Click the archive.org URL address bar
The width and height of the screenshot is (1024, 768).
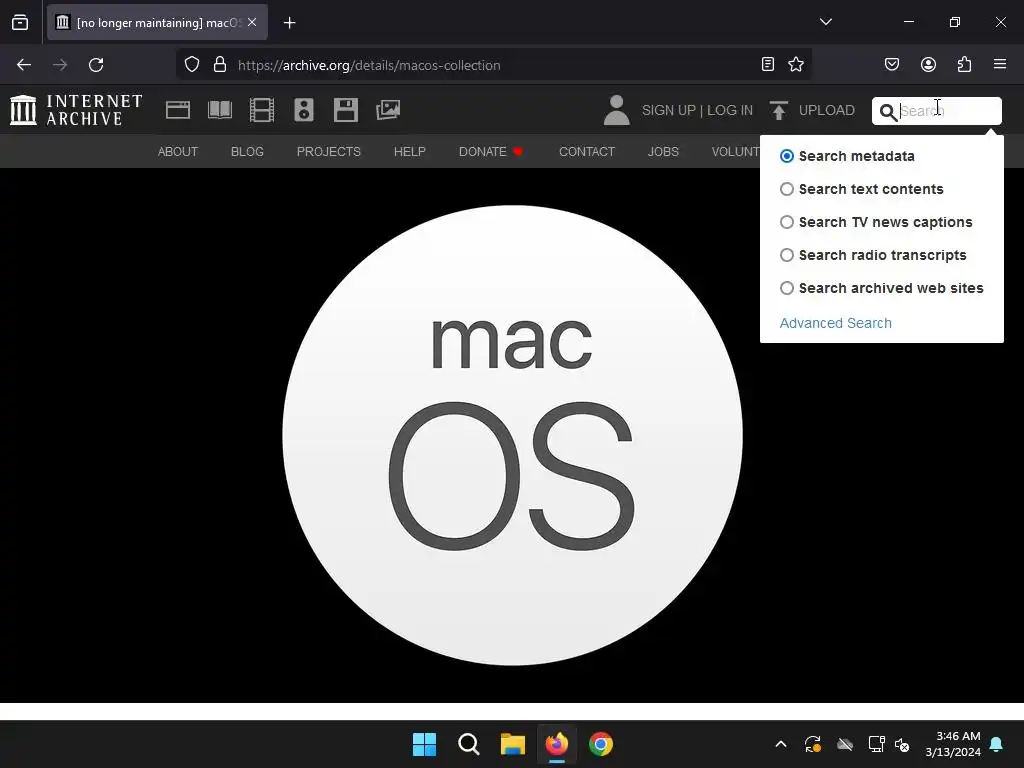point(496,65)
